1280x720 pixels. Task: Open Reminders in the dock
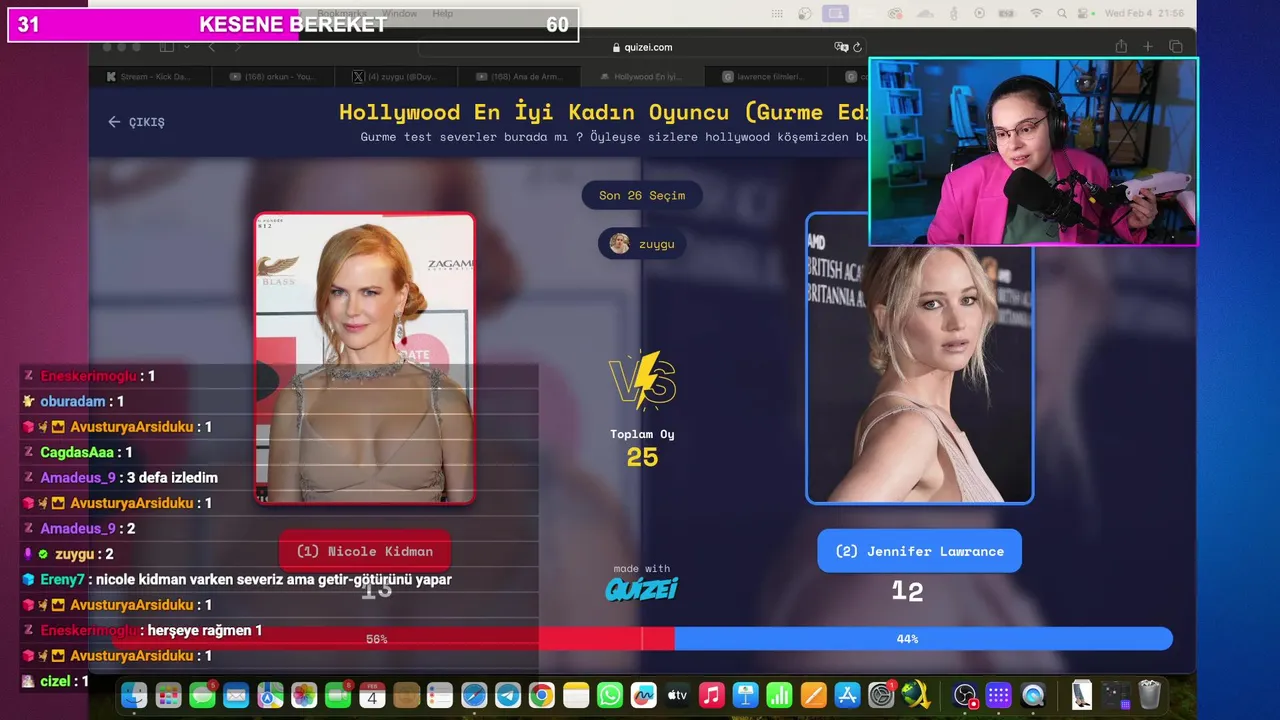coord(440,695)
